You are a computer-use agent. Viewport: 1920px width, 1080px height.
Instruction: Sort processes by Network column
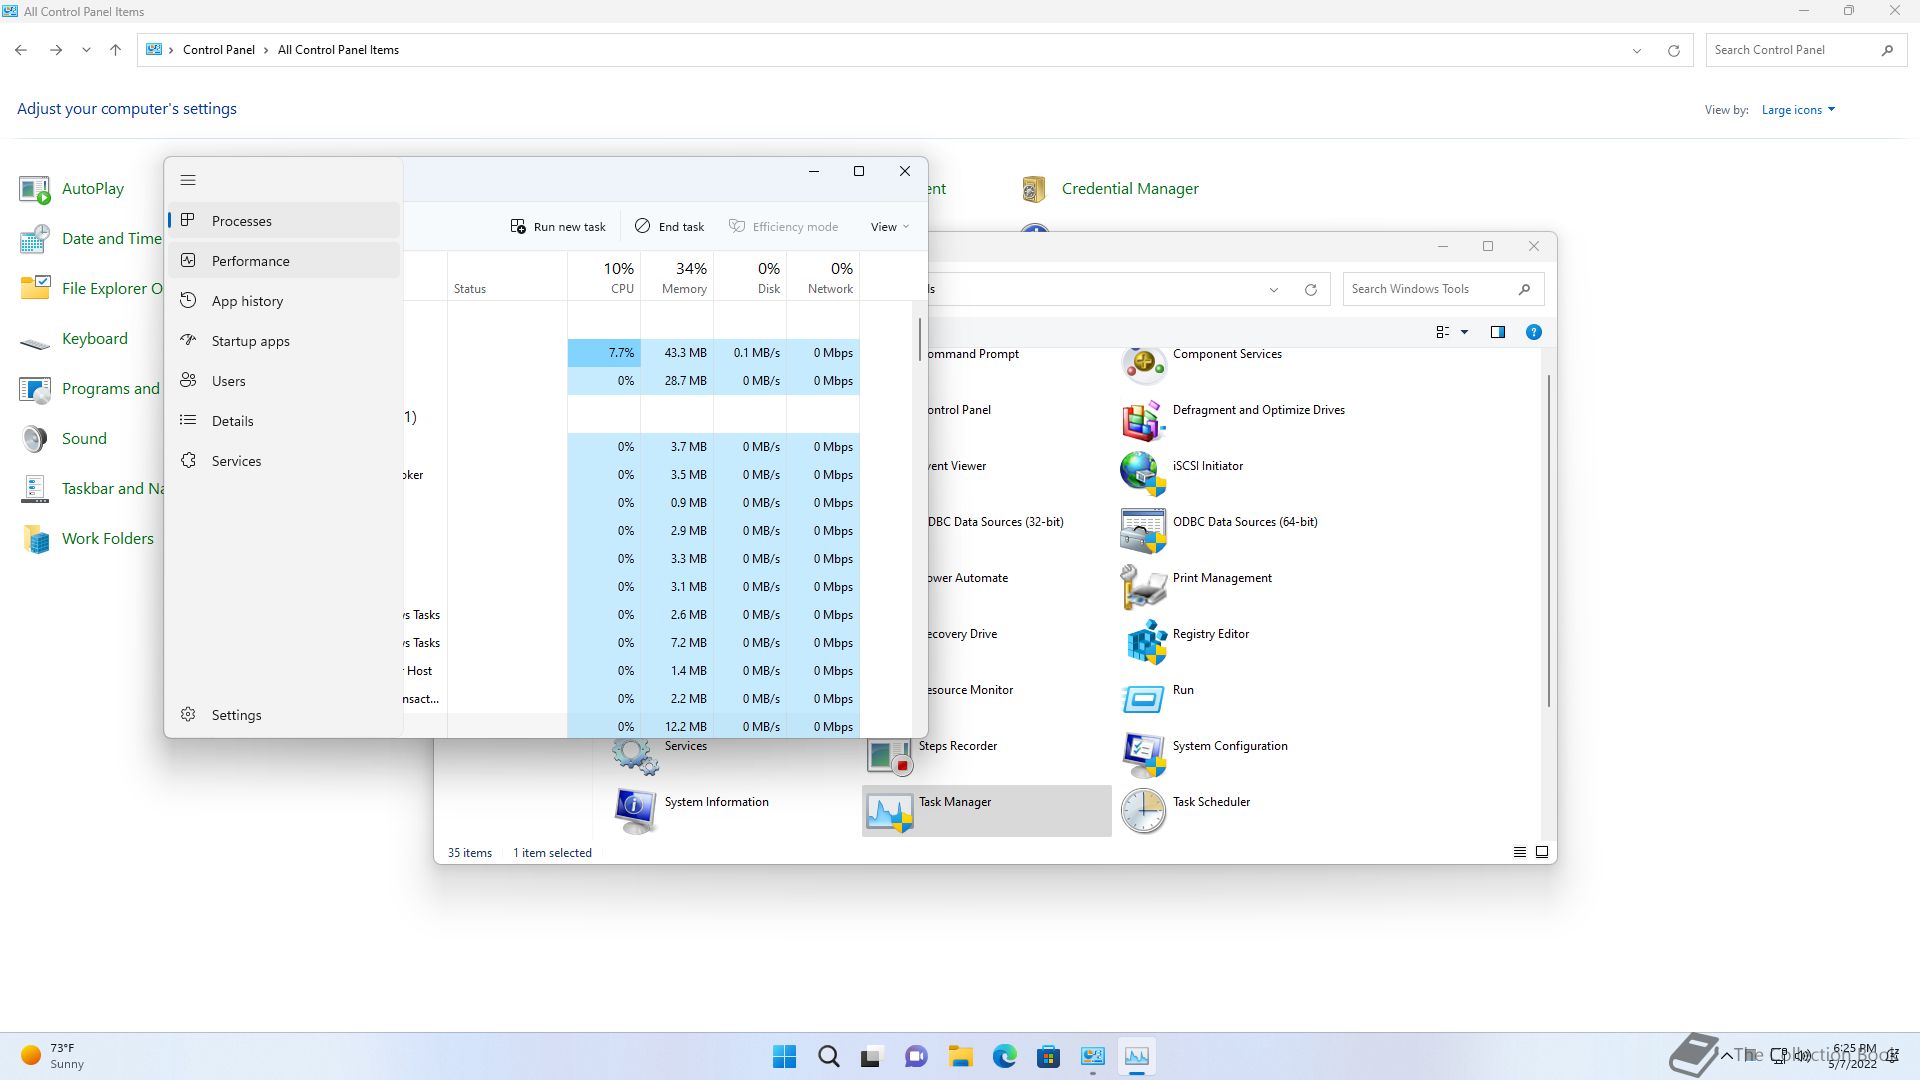point(823,277)
